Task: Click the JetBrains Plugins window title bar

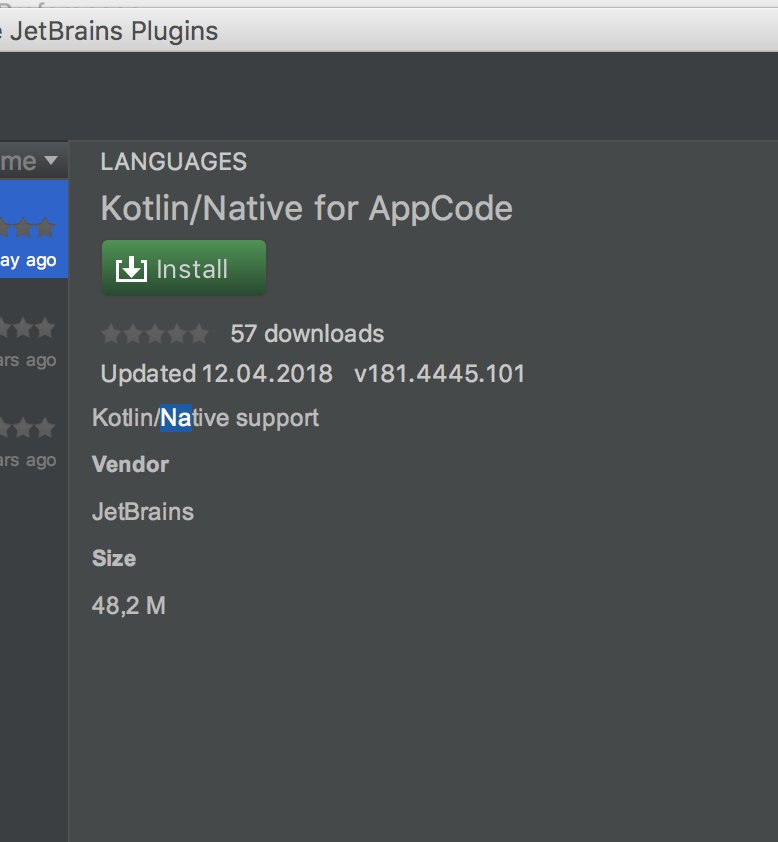Action: click(389, 31)
